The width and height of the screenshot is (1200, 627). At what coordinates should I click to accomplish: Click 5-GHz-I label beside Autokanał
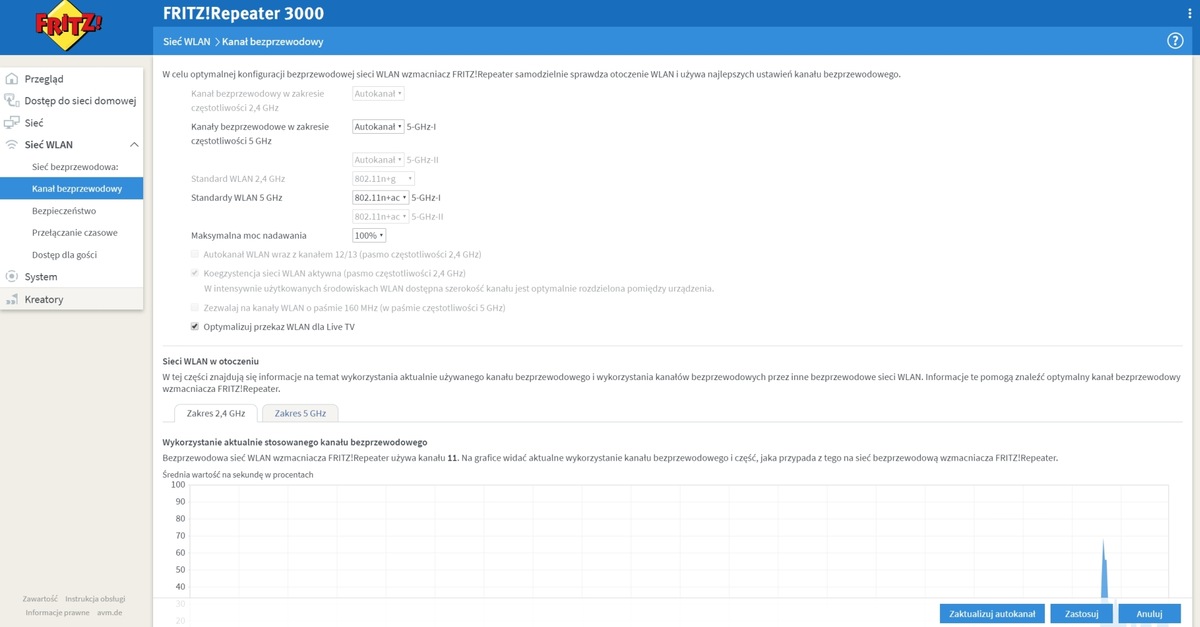422,127
